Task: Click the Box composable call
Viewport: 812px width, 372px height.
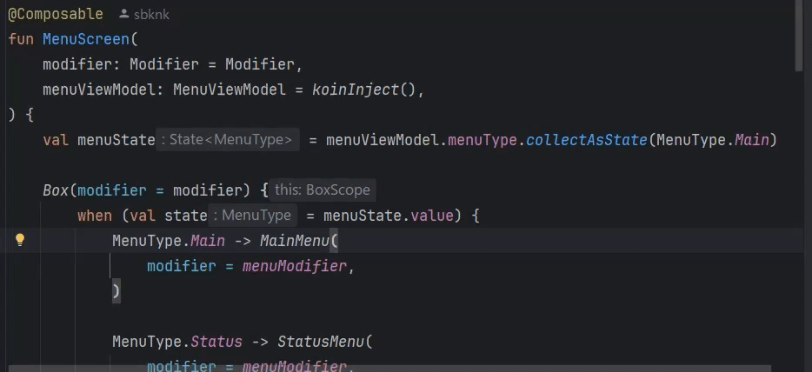Action: tap(55, 191)
